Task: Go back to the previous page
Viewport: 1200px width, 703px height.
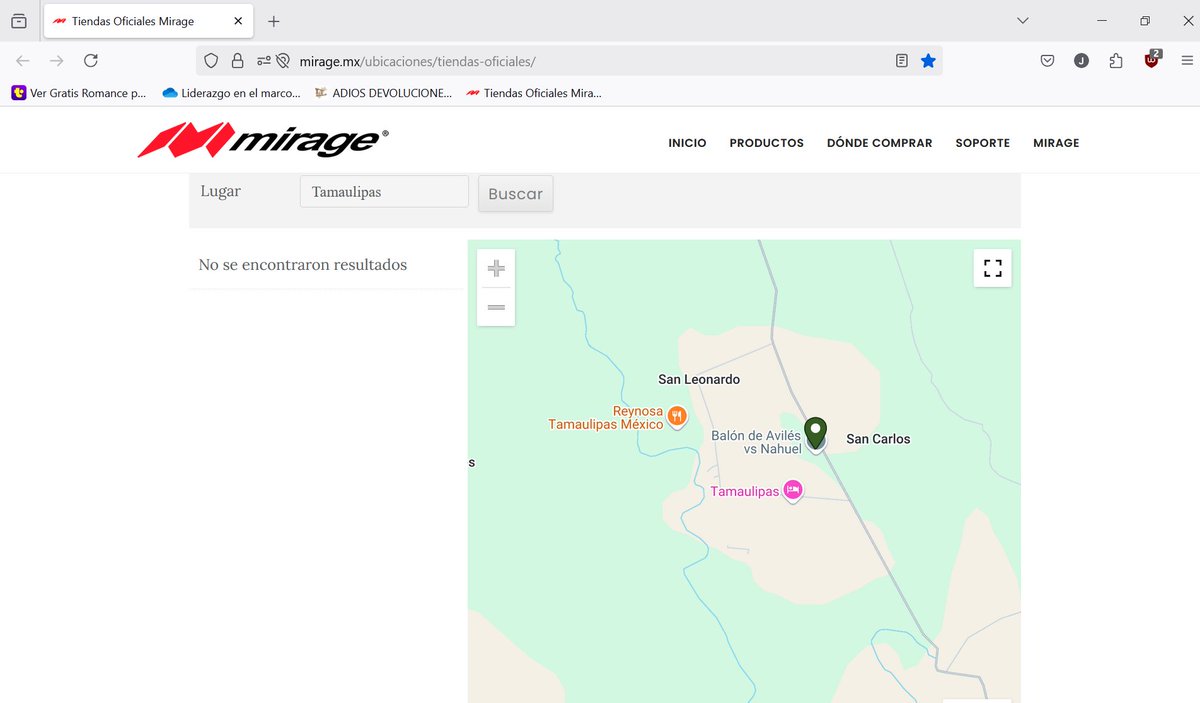Action: click(23, 61)
